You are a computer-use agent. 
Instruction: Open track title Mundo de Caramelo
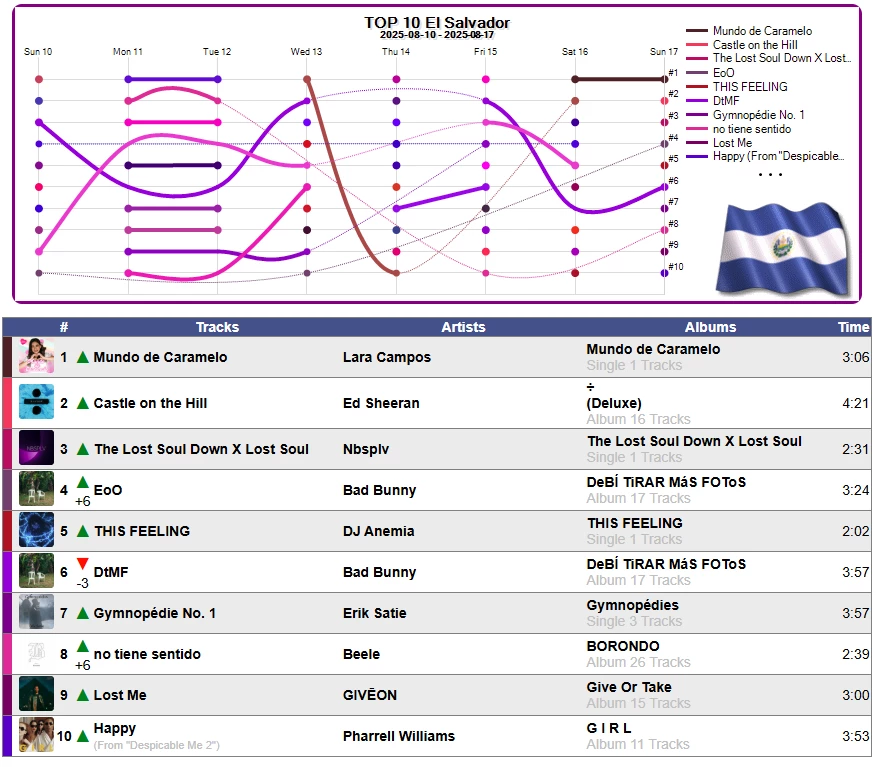(160, 357)
